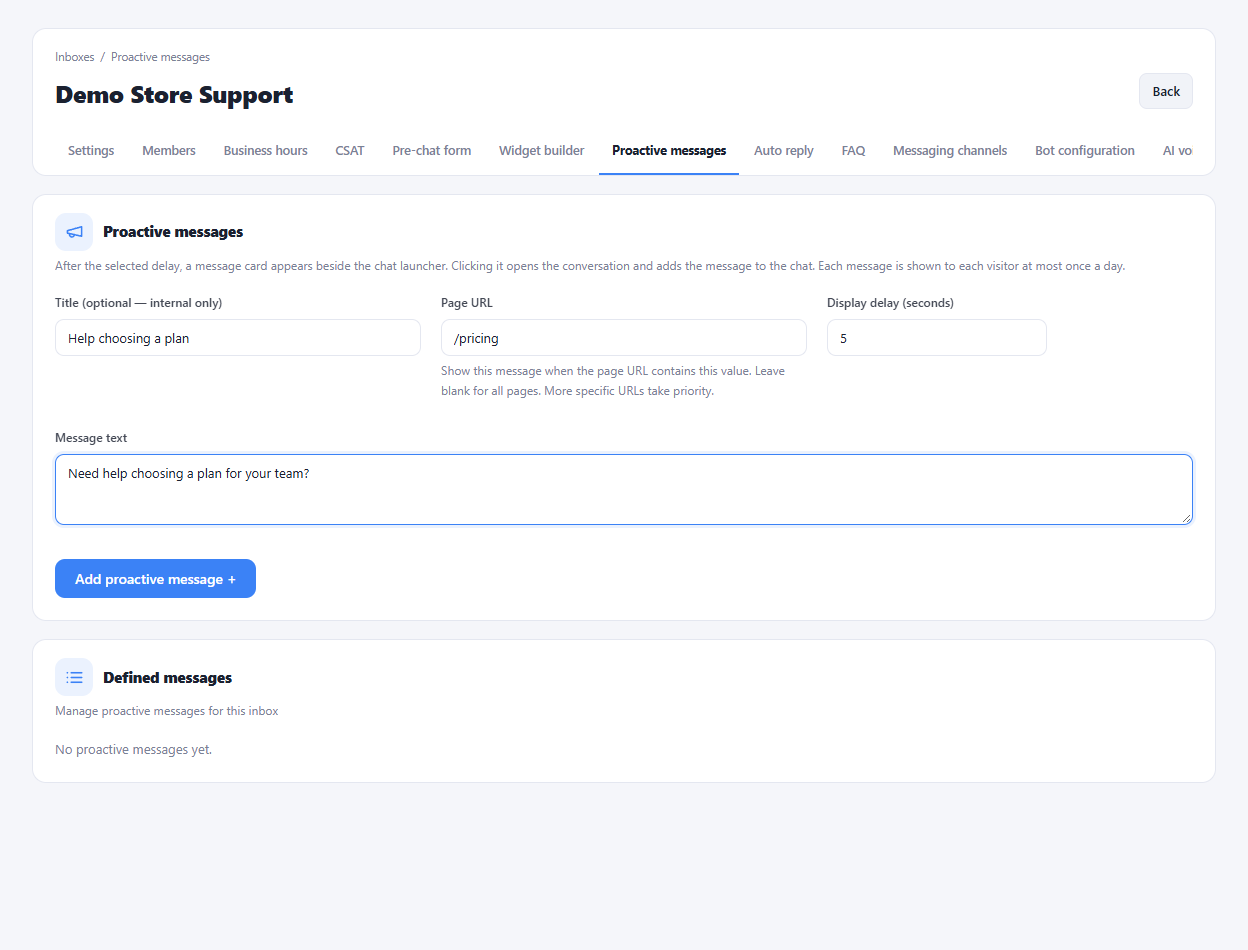Click the Page URL helper text
Viewport: 1248px width, 950px height.
click(x=613, y=381)
